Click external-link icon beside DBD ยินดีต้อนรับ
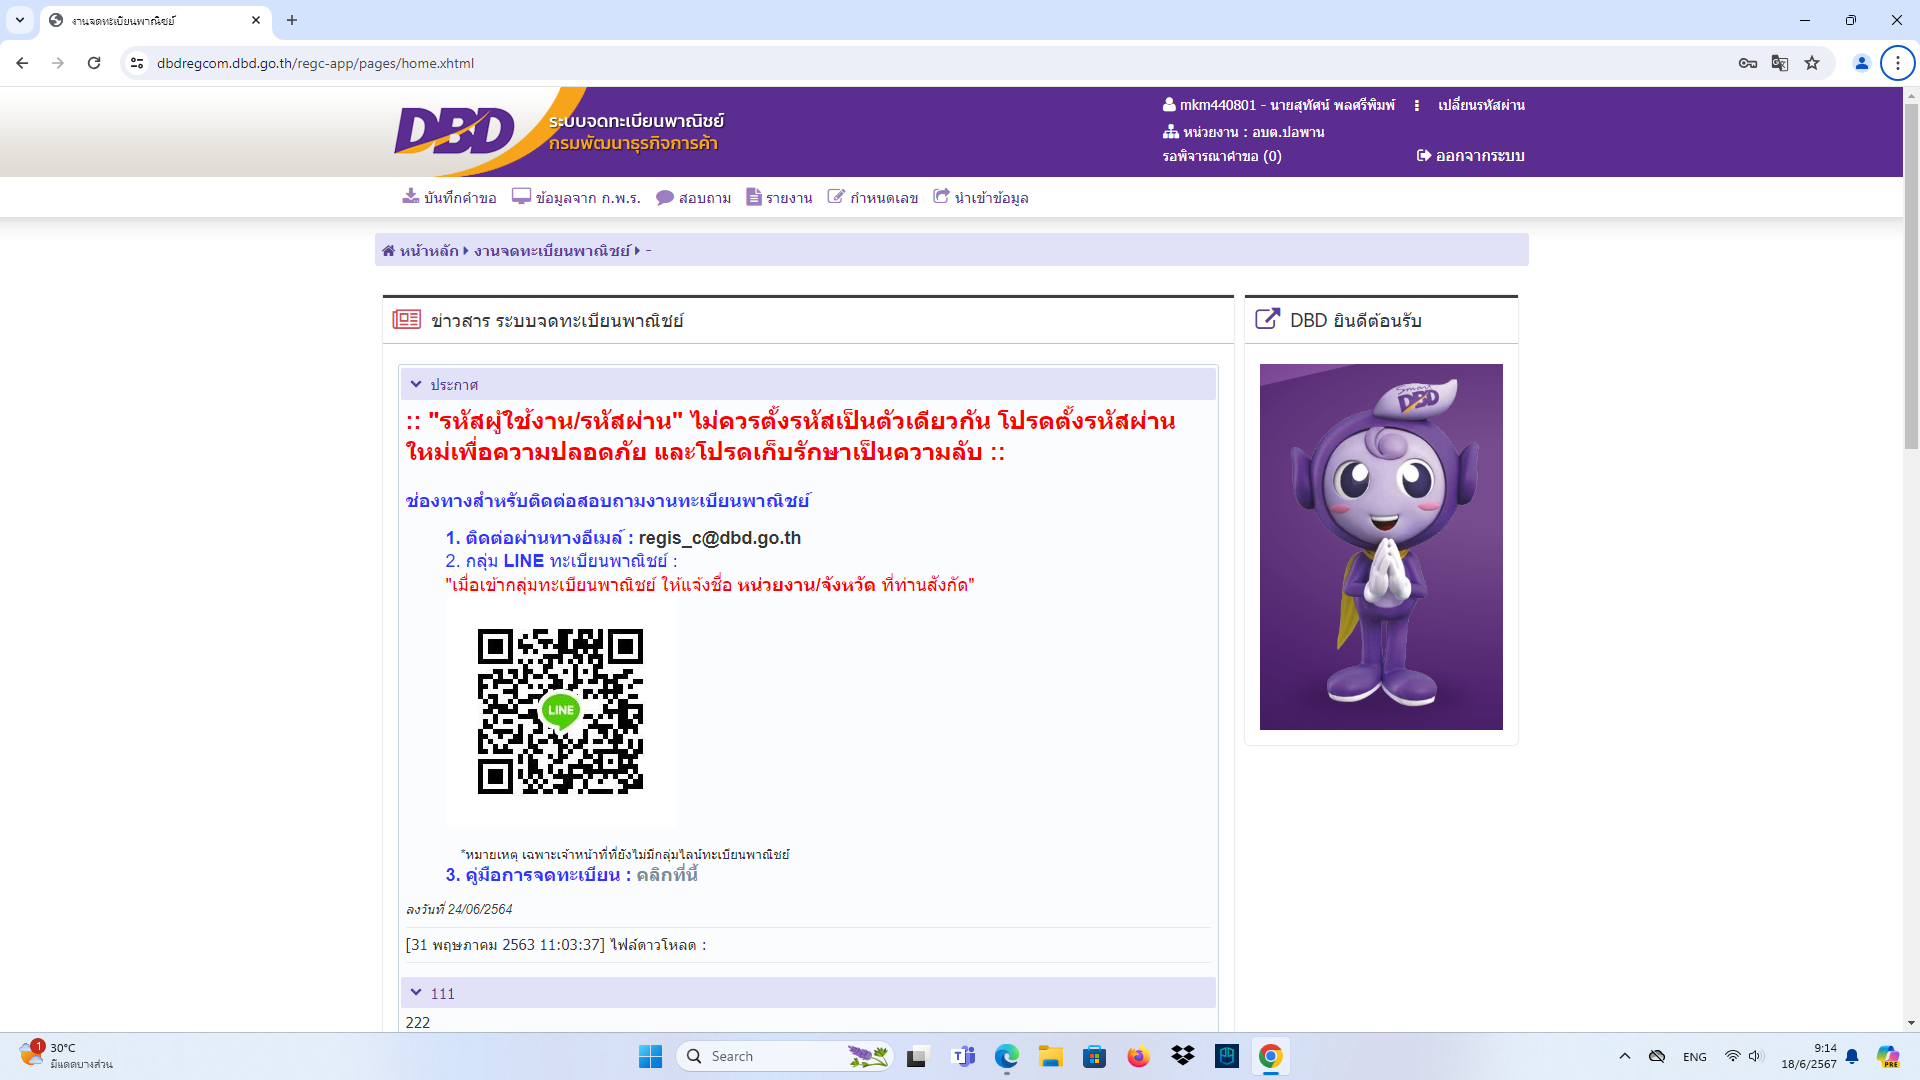The width and height of the screenshot is (1920, 1080). pyautogui.click(x=1267, y=319)
